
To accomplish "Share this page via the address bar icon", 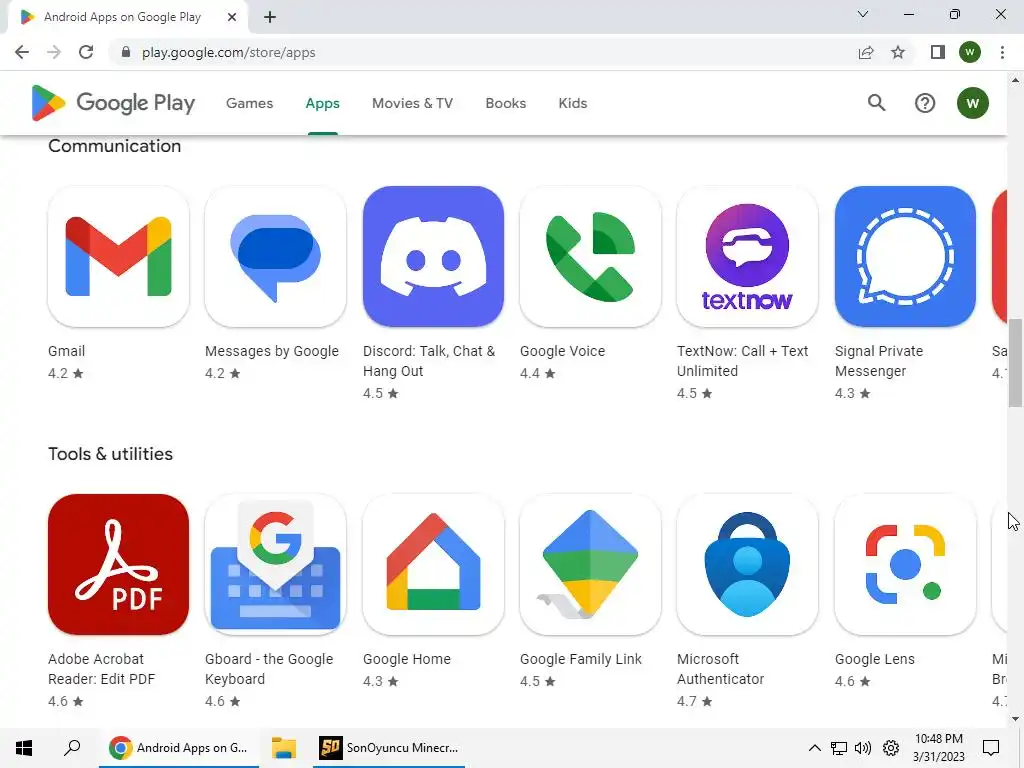I will coord(866,52).
